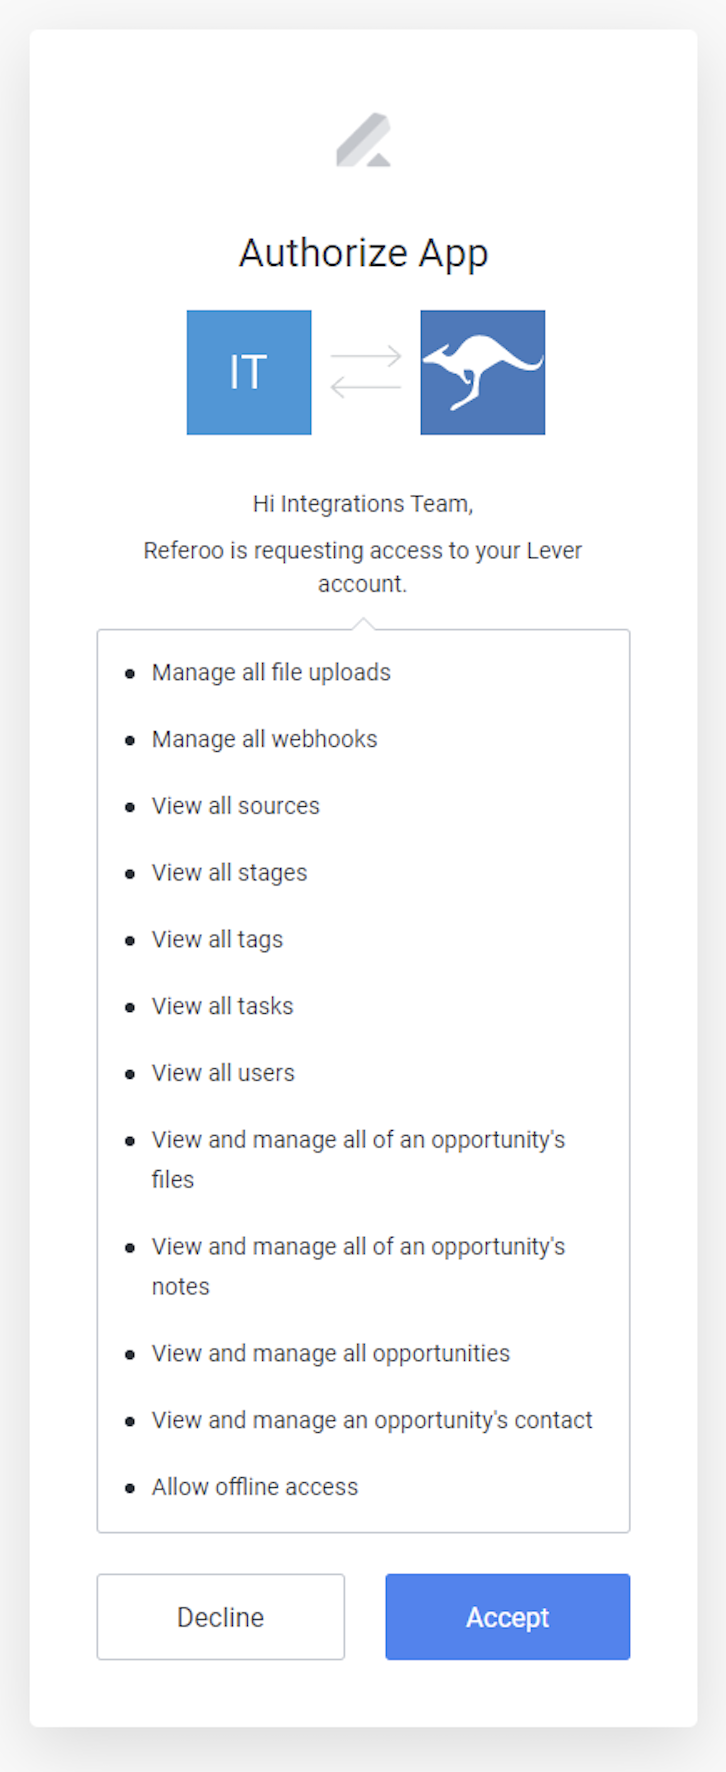Select the View all stages permission entry

click(229, 873)
